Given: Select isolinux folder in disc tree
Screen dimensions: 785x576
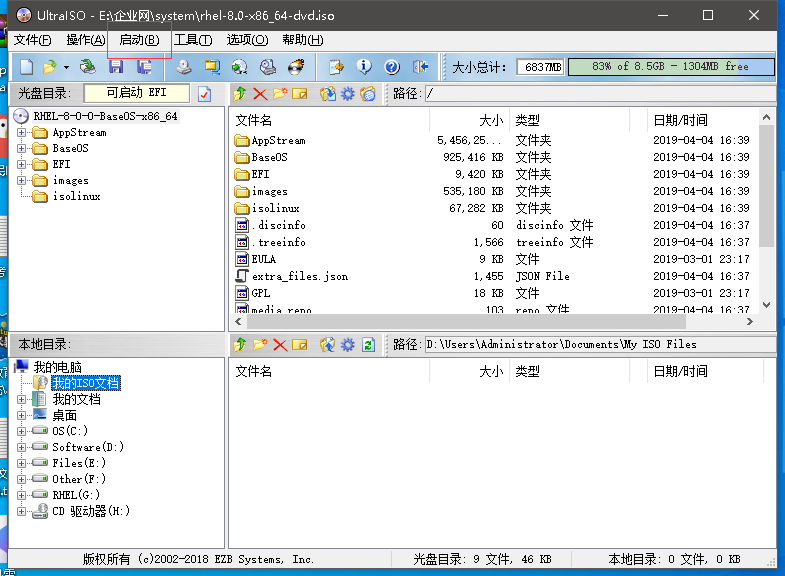Looking at the screenshot, I should [x=76, y=197].
